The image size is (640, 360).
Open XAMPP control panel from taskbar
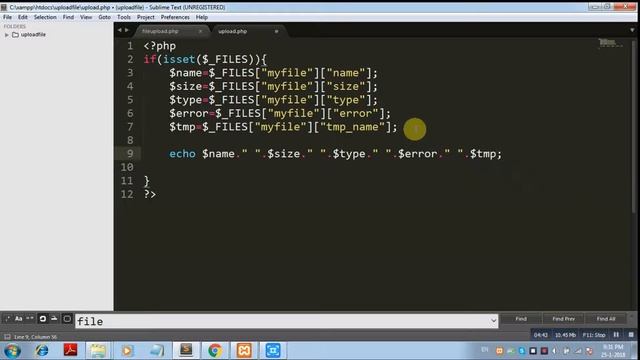pos(244,351)
